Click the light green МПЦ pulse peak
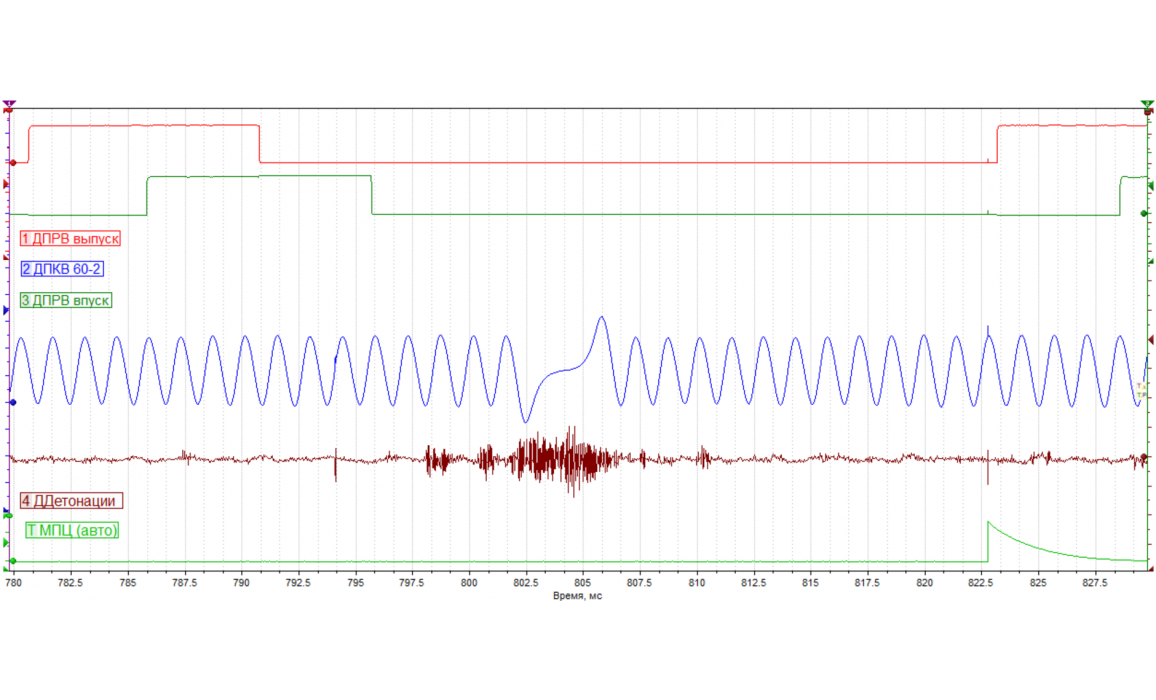This screenshot has height=700, width=1156. click(x=988, y=522)
